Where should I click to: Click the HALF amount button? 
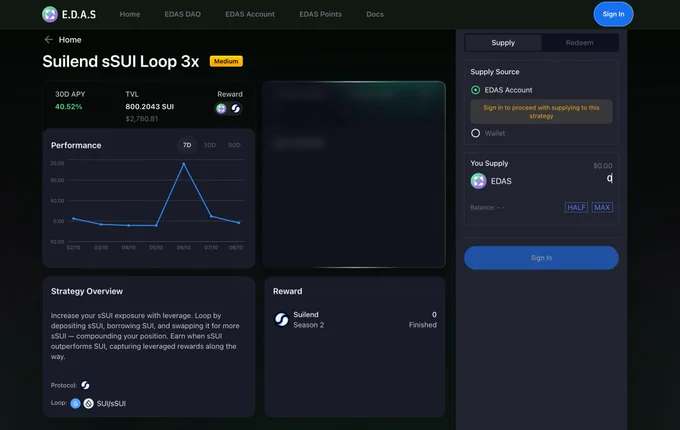(x=576, y=207)
